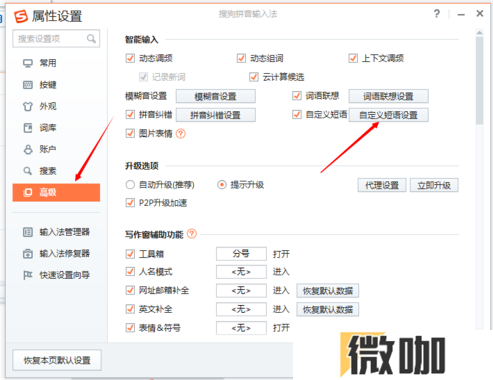The width and height of the screenshot is (493, 380).
Task: Open the <无> hotkey box for 网址邮箱补全
Action: (241, 290)
